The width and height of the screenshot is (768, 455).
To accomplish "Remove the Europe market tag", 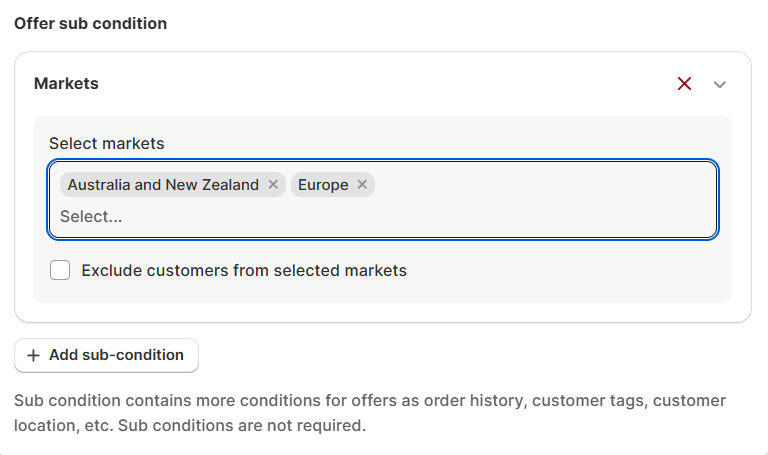I will coord(362,185).
